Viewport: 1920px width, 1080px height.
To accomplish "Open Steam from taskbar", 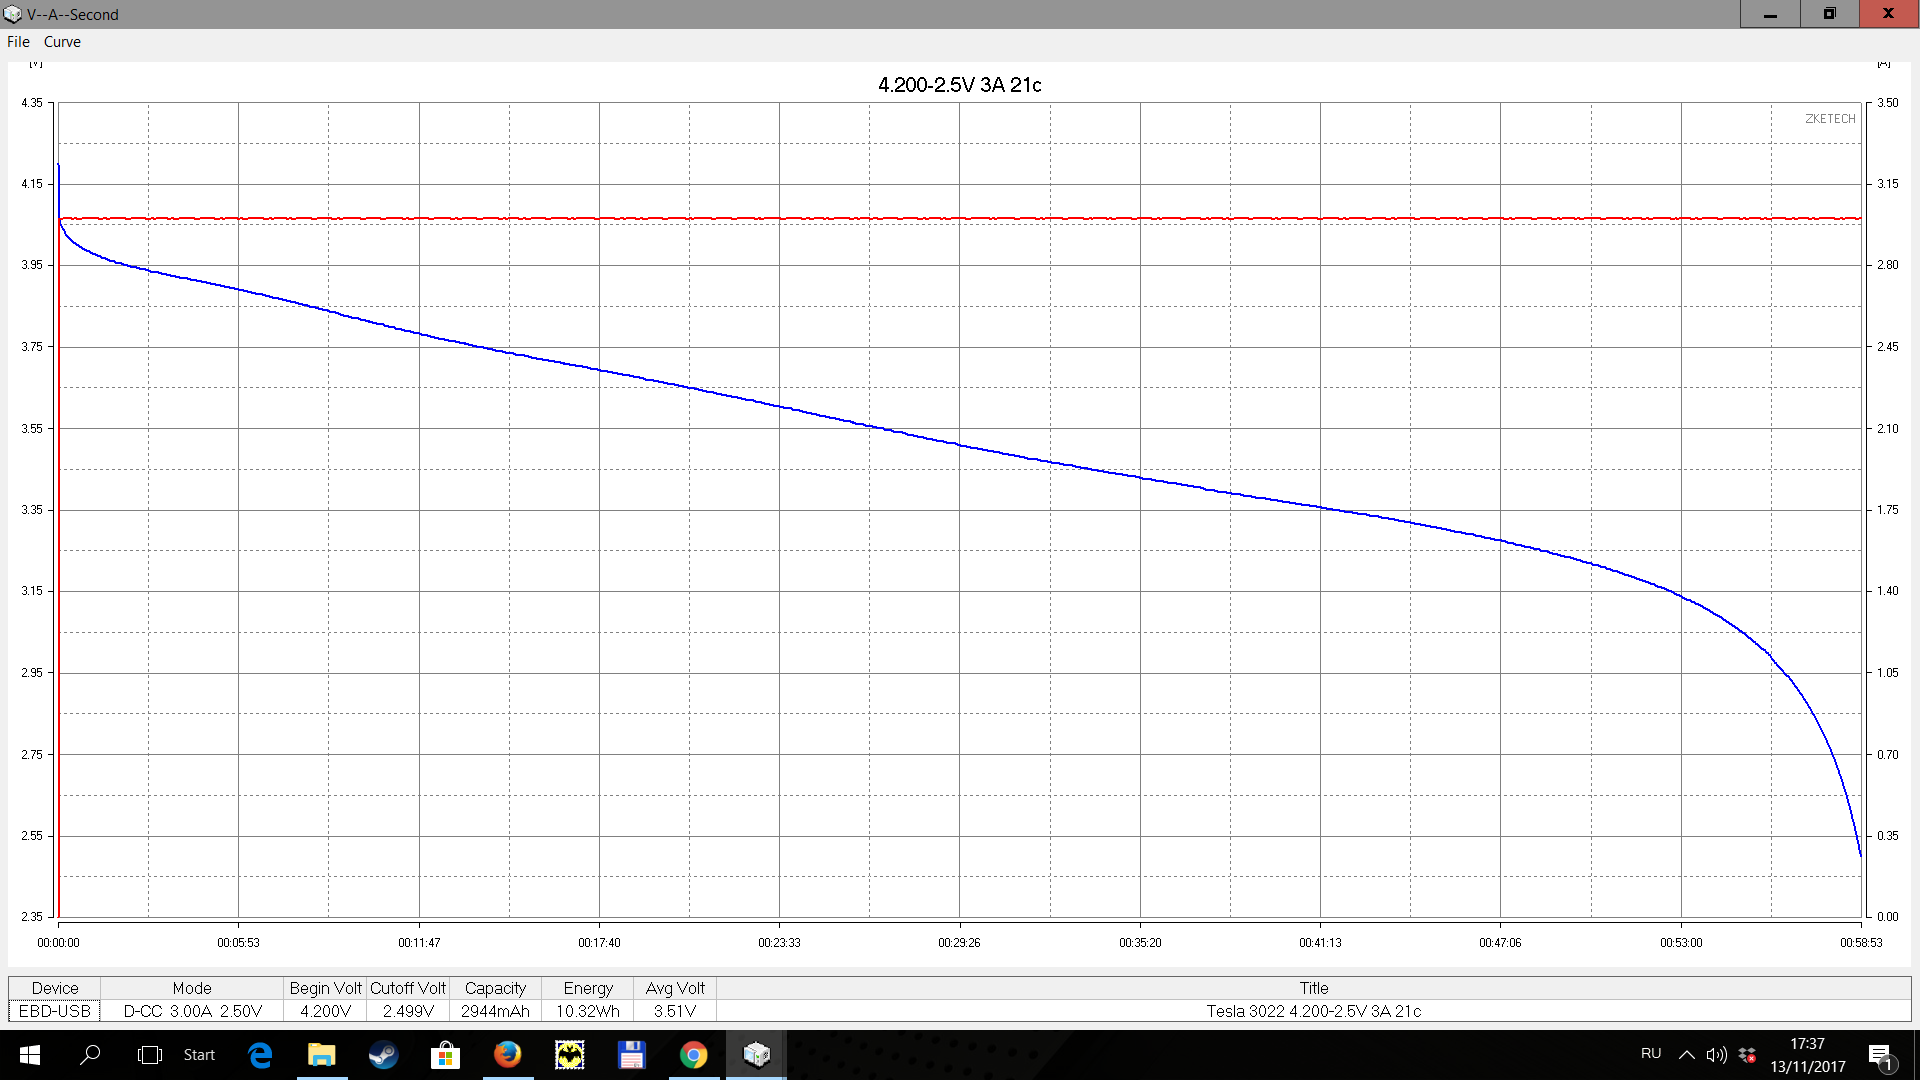I will point(383,1055).
